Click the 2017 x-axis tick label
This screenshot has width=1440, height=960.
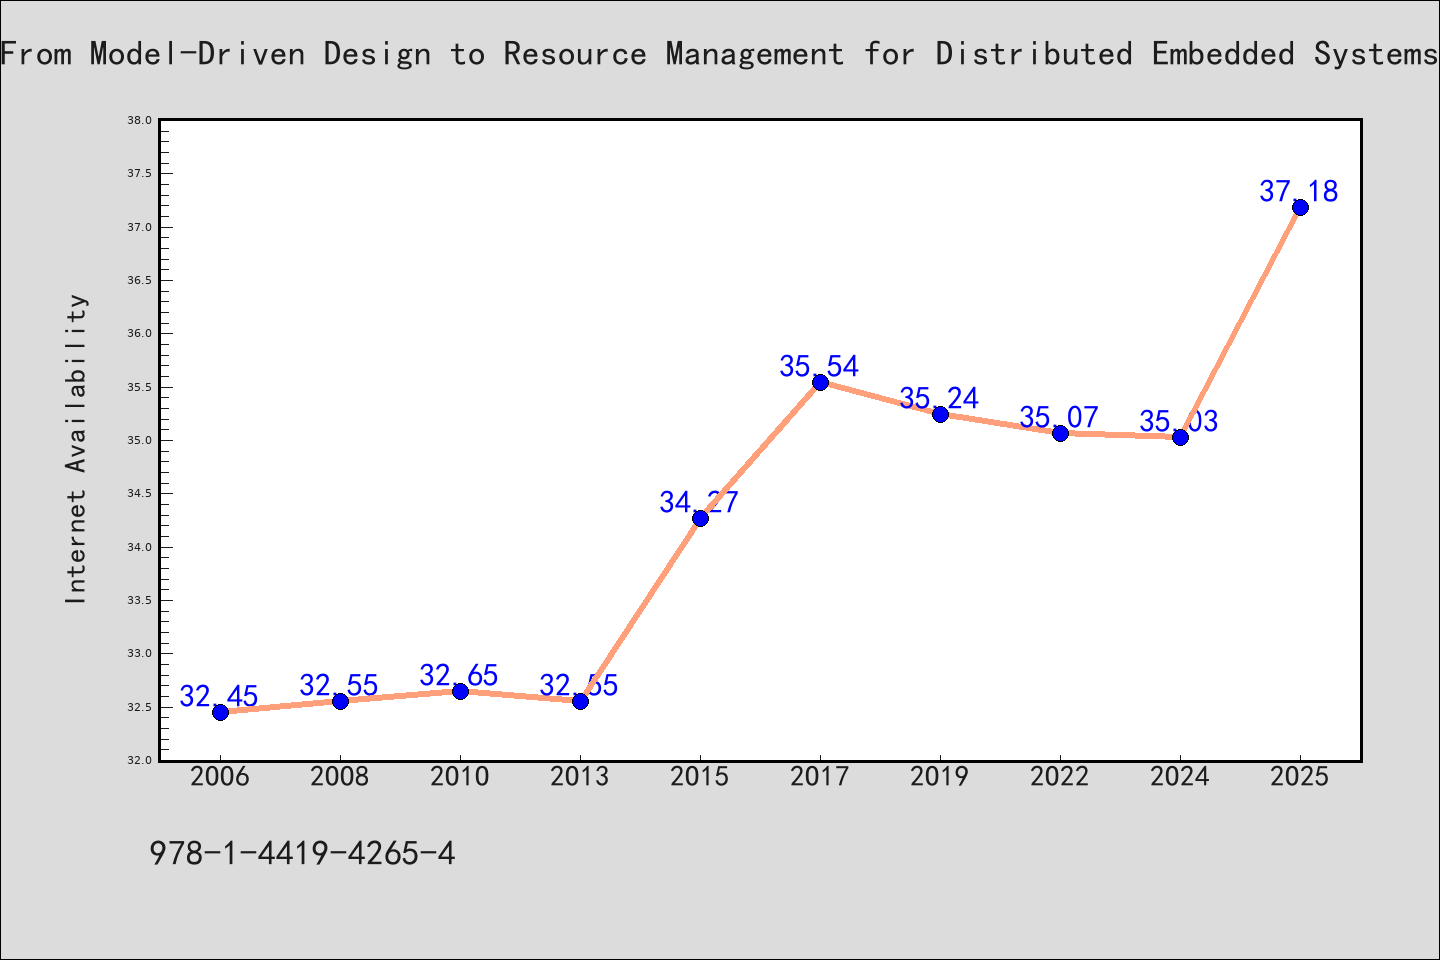(x=820, y=777)
